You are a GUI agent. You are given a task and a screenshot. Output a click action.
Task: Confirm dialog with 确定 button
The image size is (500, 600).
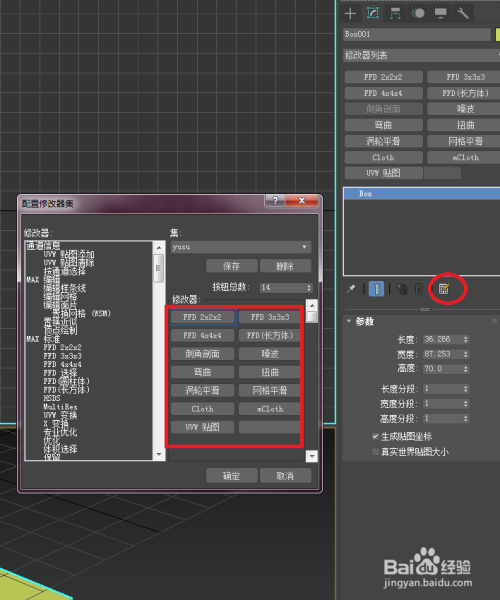point(231,476)
